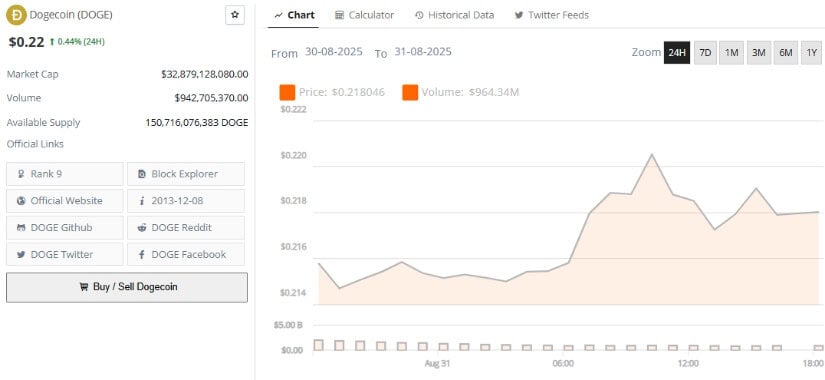Viewport: 825px width, 380px height.
Task: Select the 1Y zoom range
Action: coord(812,53)
